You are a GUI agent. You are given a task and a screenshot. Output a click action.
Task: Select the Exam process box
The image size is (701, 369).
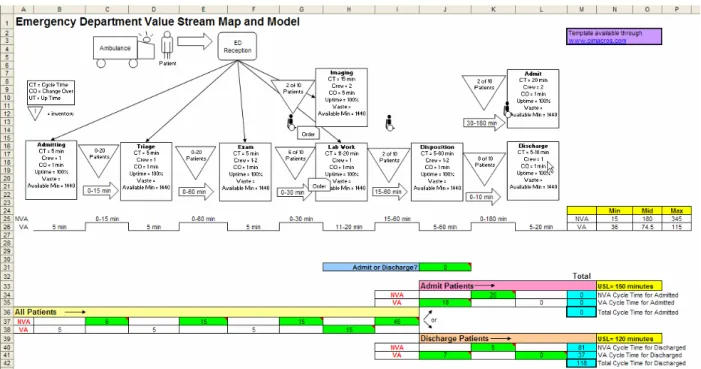coord(245,172)
